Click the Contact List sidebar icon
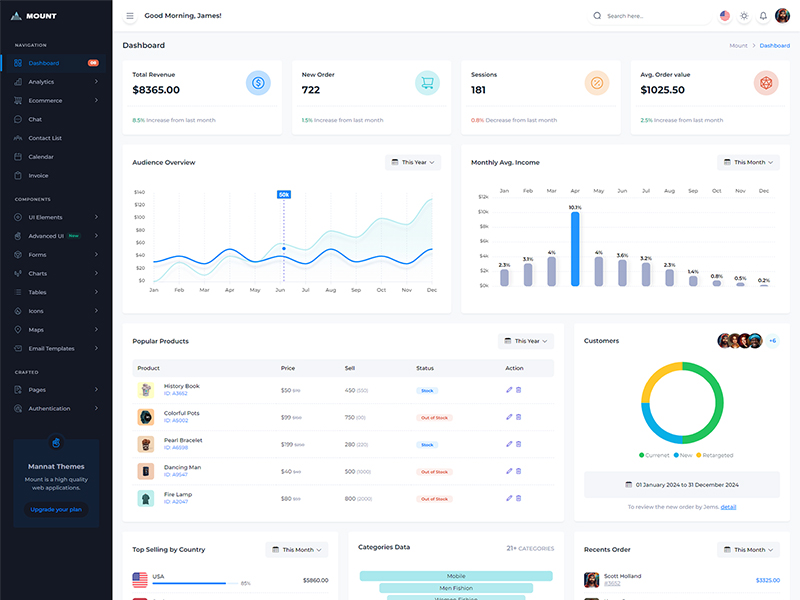 click(x=18, y=138)
